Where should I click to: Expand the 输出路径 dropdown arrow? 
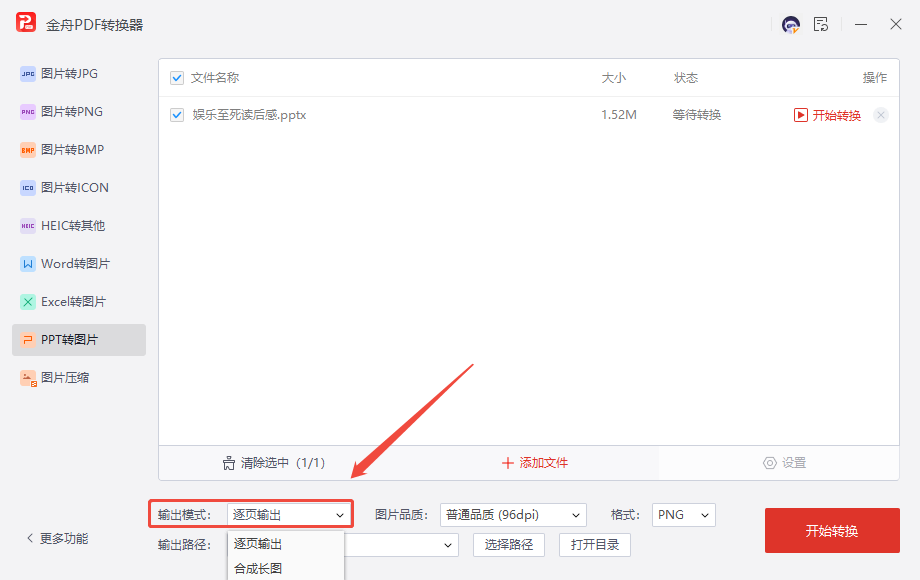[448, 545]
